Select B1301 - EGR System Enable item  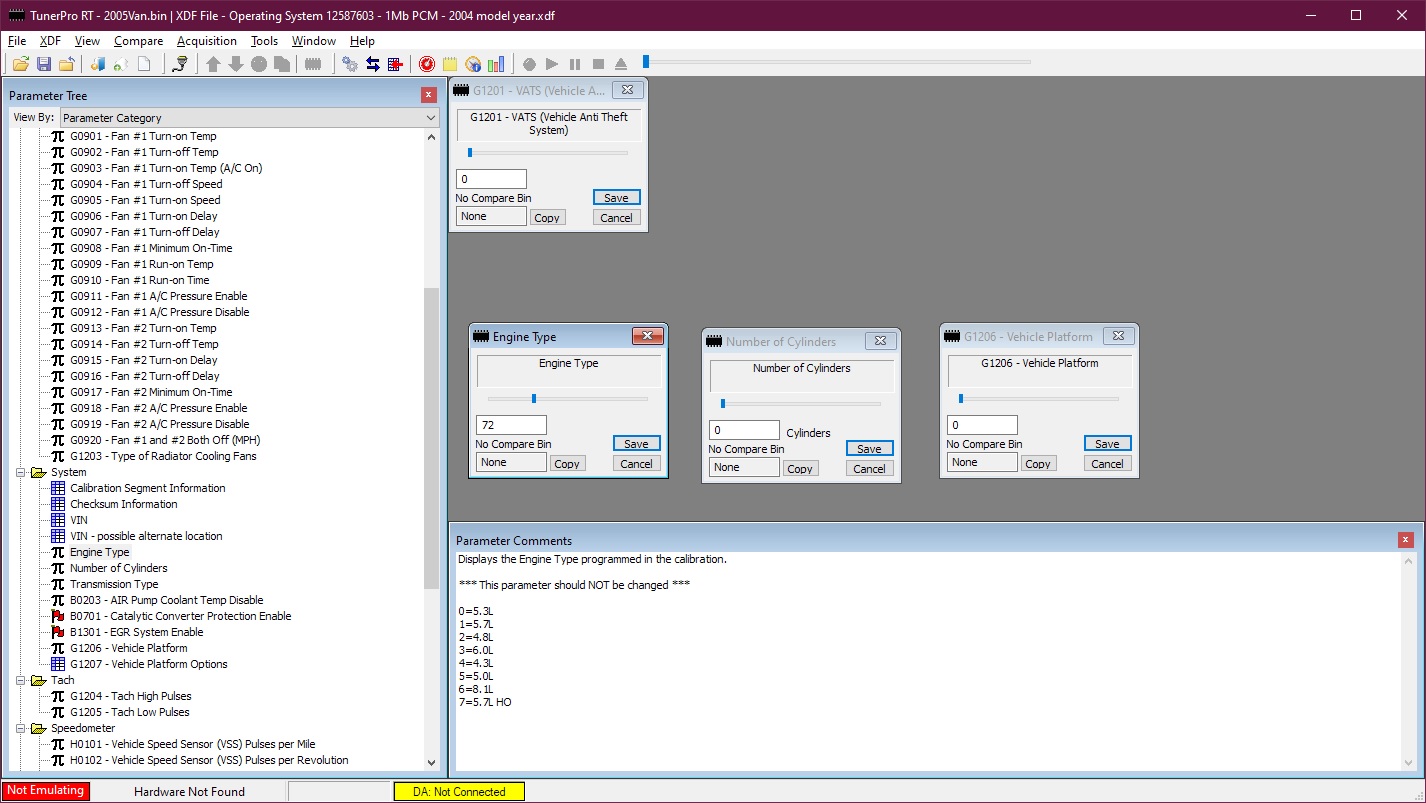[x=137, y=632]
